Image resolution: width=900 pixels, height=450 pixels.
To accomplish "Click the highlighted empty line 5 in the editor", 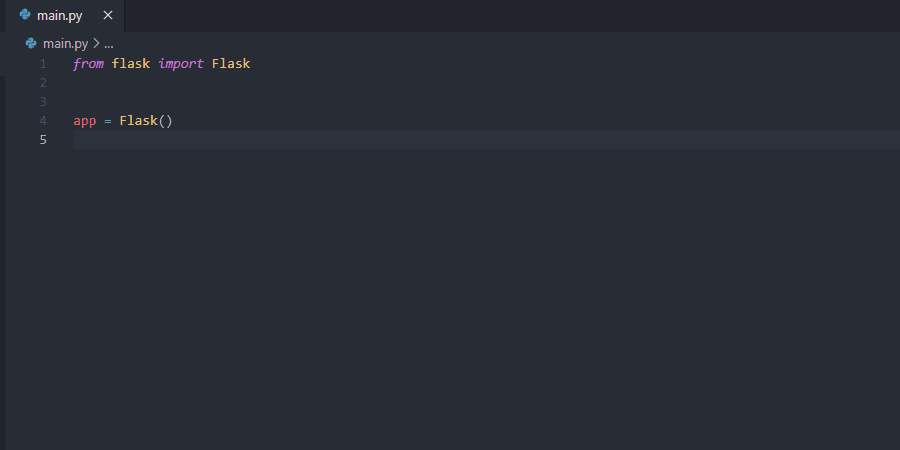I will pos(480,140).
